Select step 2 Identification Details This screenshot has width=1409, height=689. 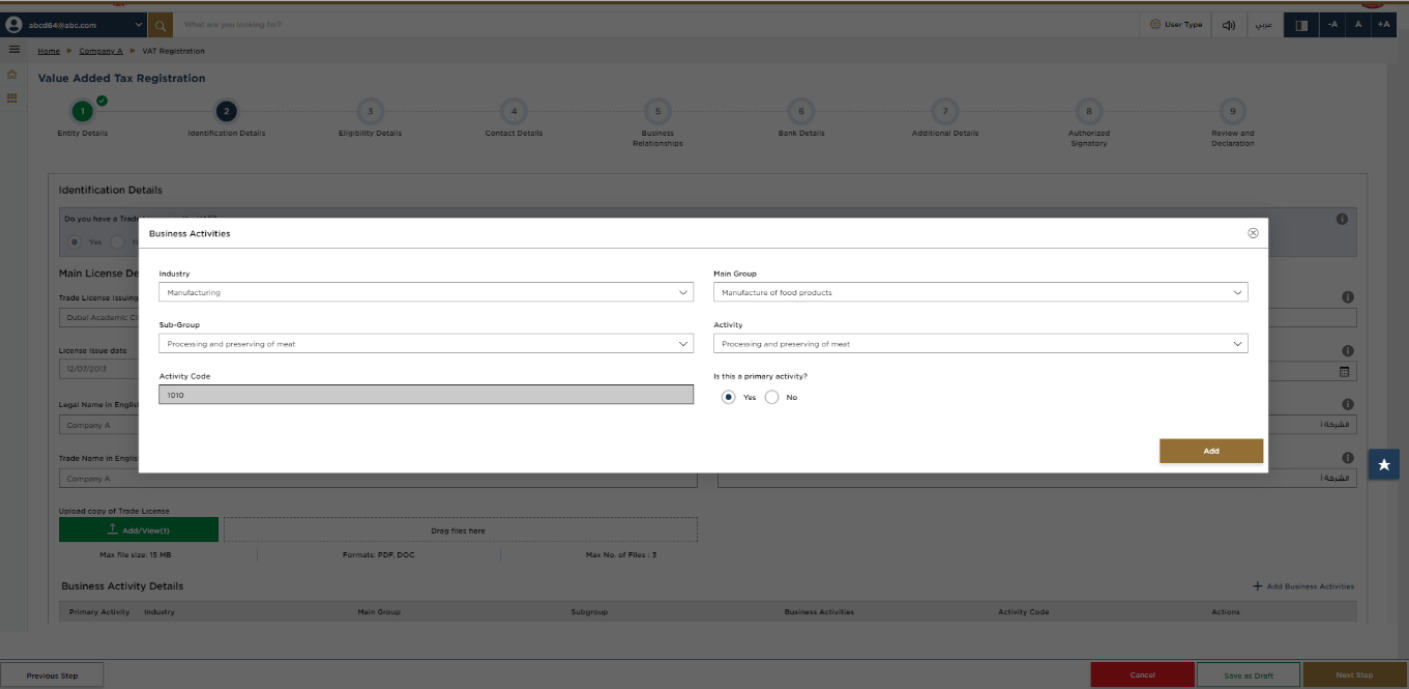[227, 111]
